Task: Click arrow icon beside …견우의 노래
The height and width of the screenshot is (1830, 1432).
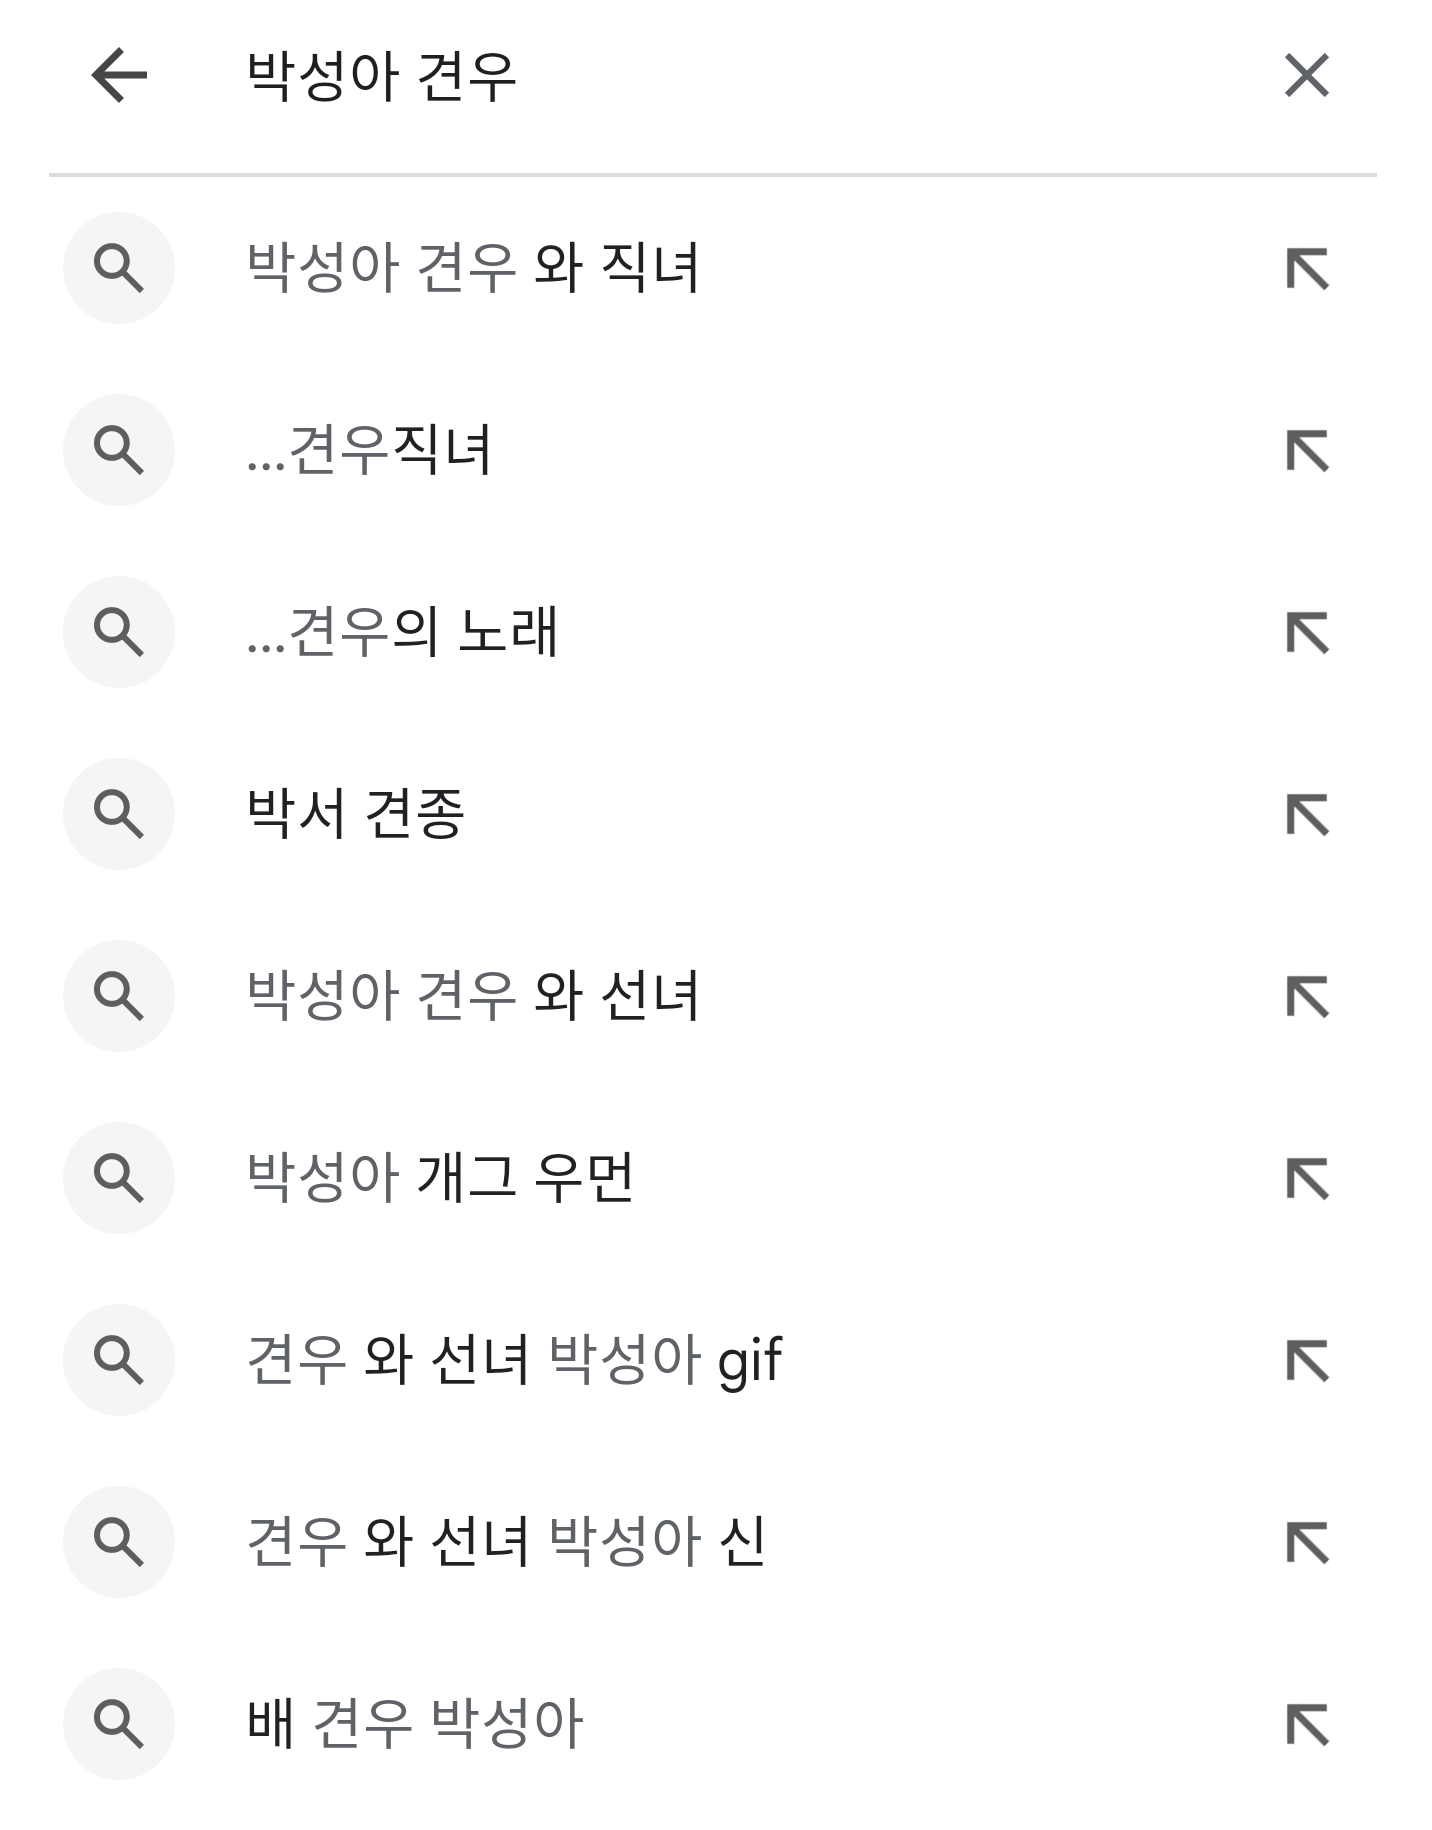Action: pos(1307,633)
